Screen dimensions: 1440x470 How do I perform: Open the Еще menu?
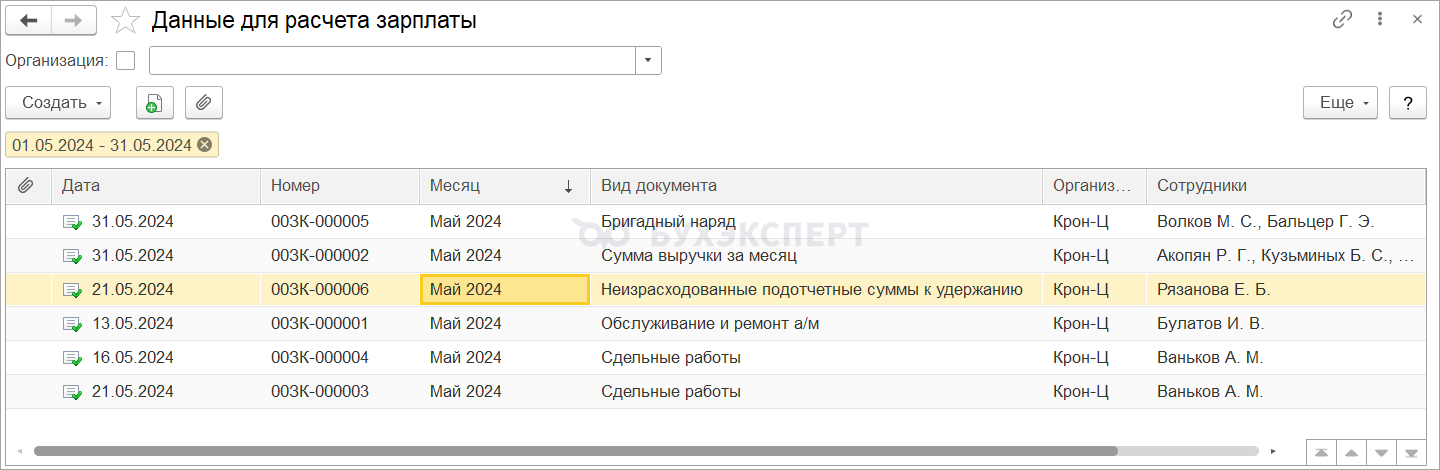click(1340, 103)
